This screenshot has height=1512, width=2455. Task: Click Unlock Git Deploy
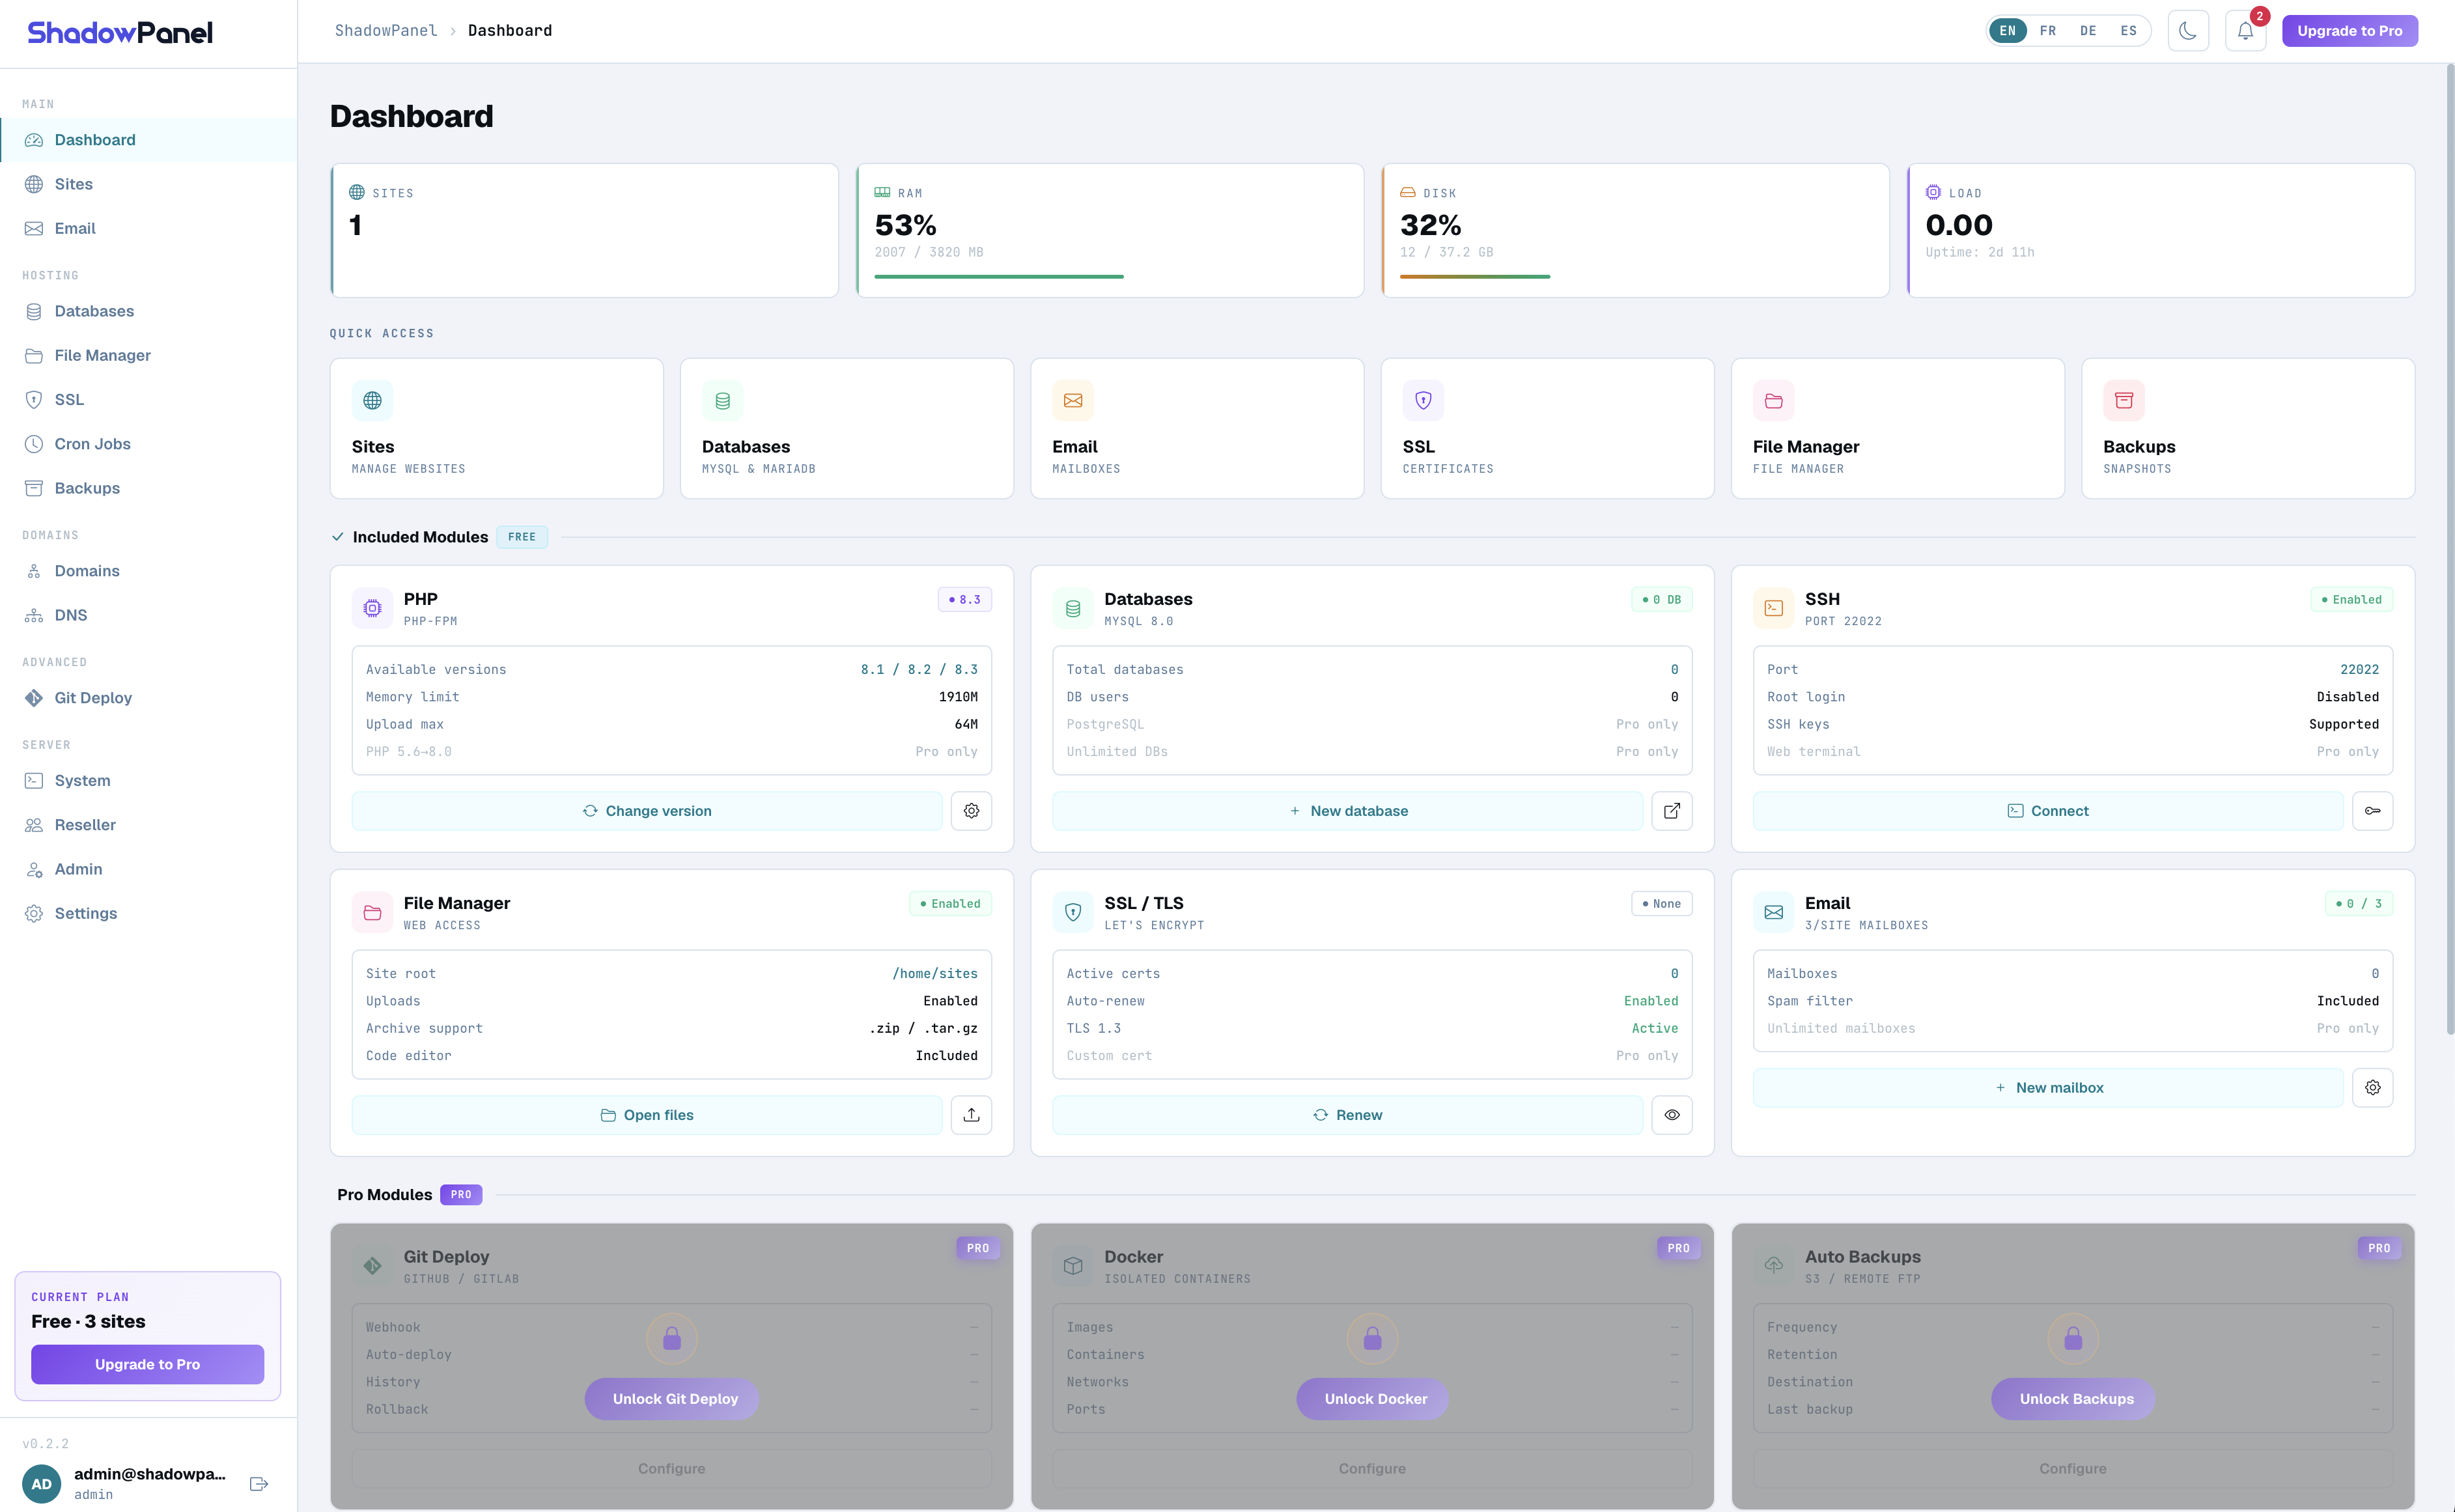pyautogui.click(x=672, y=1399)
